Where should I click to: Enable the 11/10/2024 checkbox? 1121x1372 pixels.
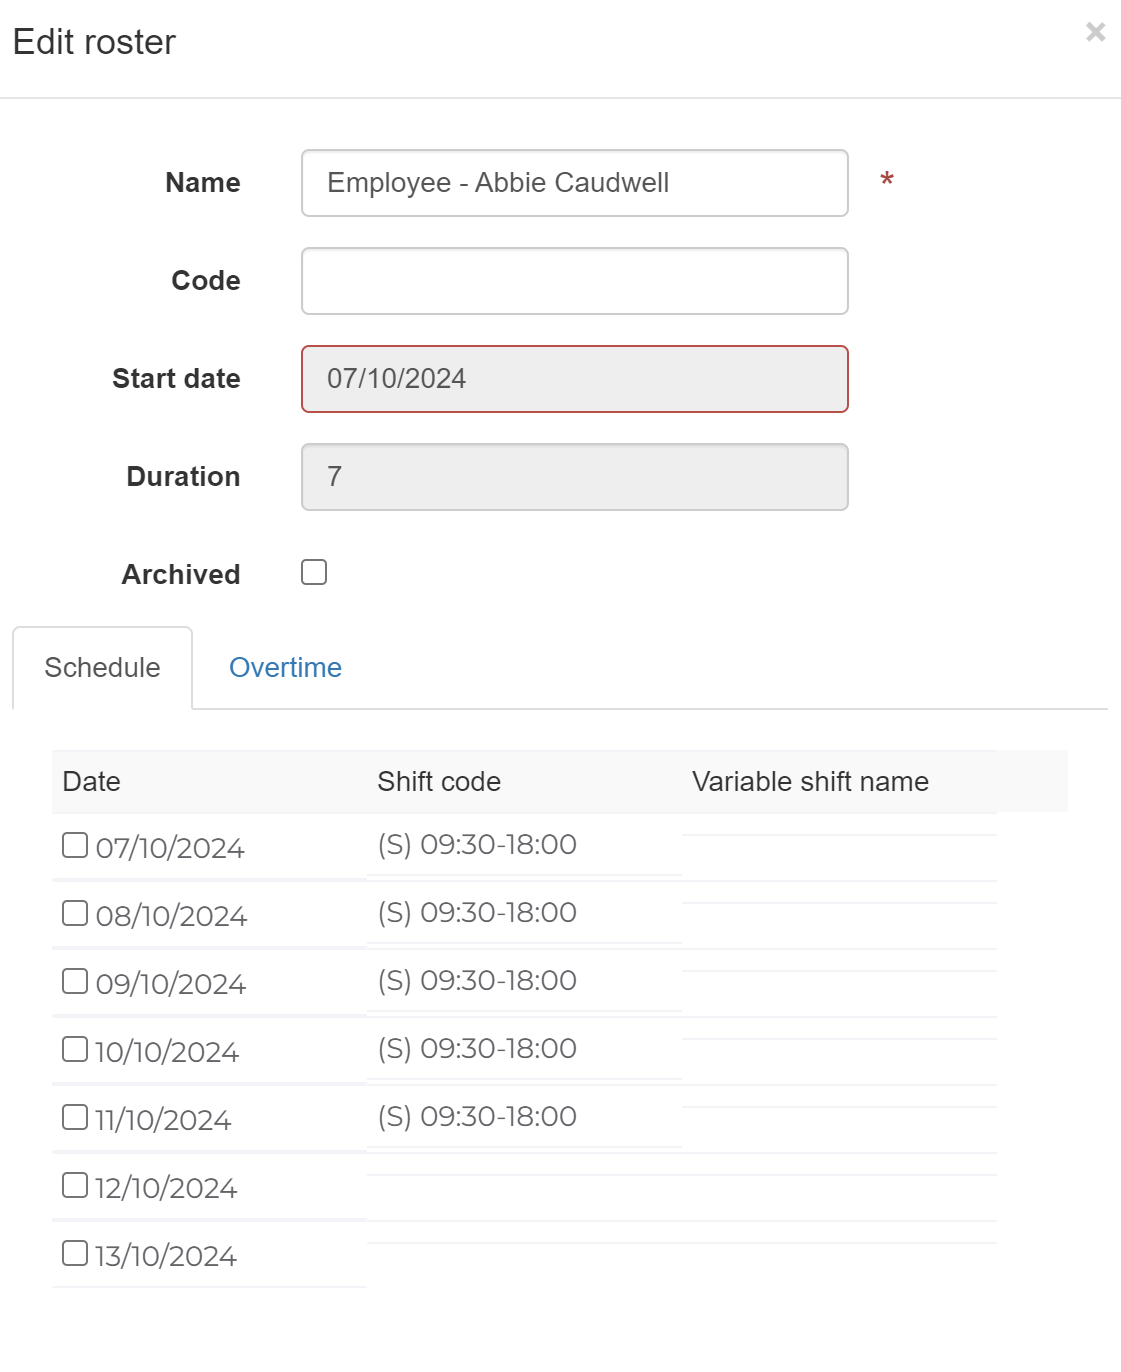(x=75, y=1117)
